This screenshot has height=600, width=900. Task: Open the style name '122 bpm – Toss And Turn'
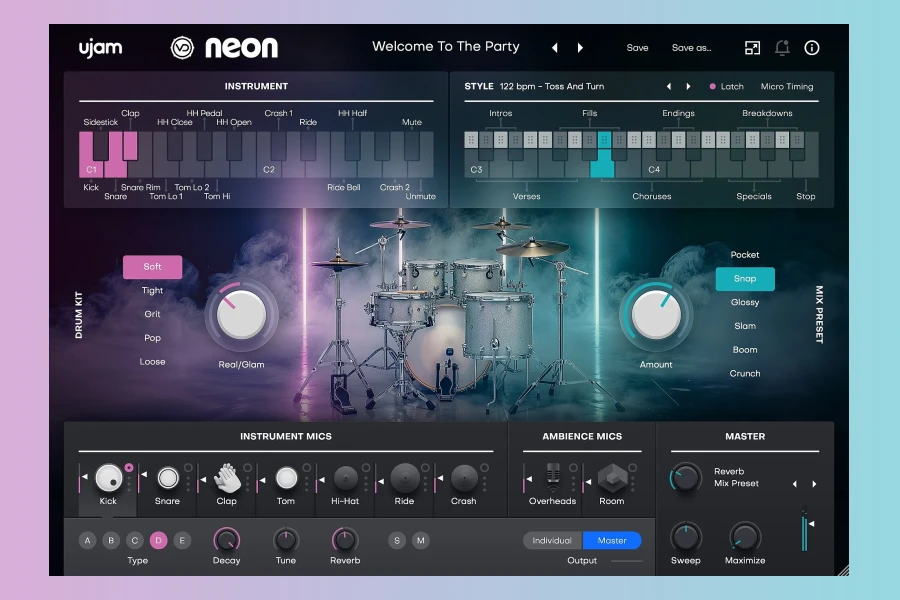[552, 87]
